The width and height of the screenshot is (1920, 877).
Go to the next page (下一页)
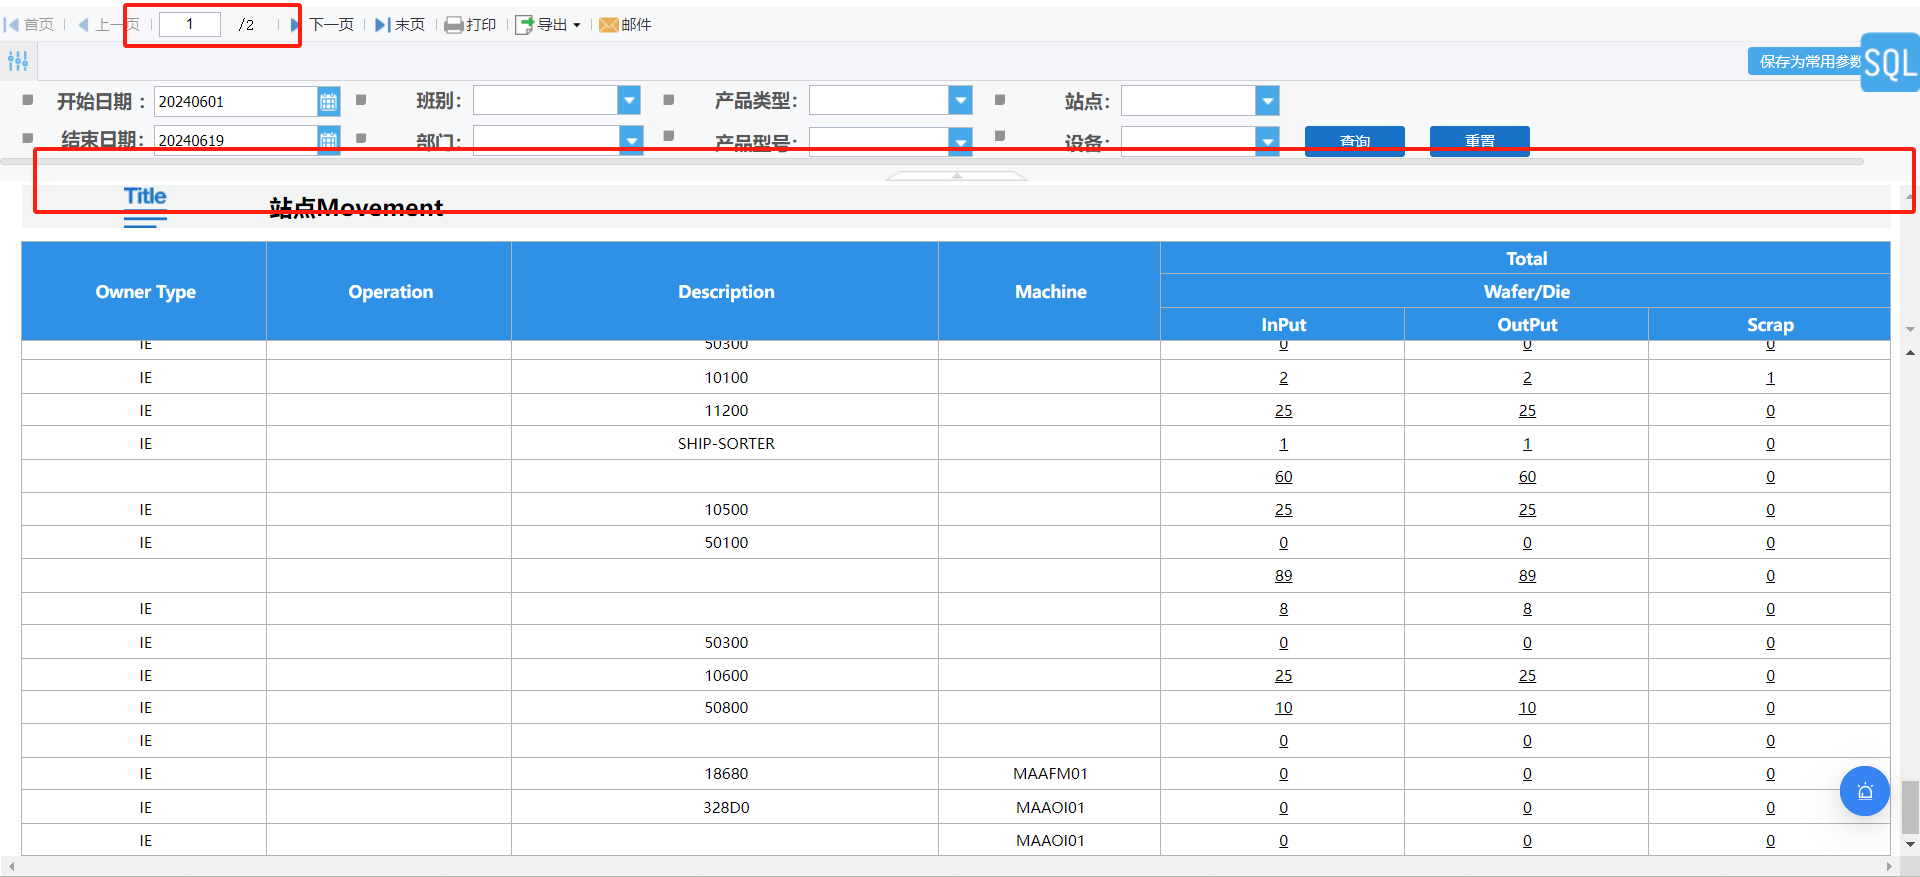pos(322,25)
